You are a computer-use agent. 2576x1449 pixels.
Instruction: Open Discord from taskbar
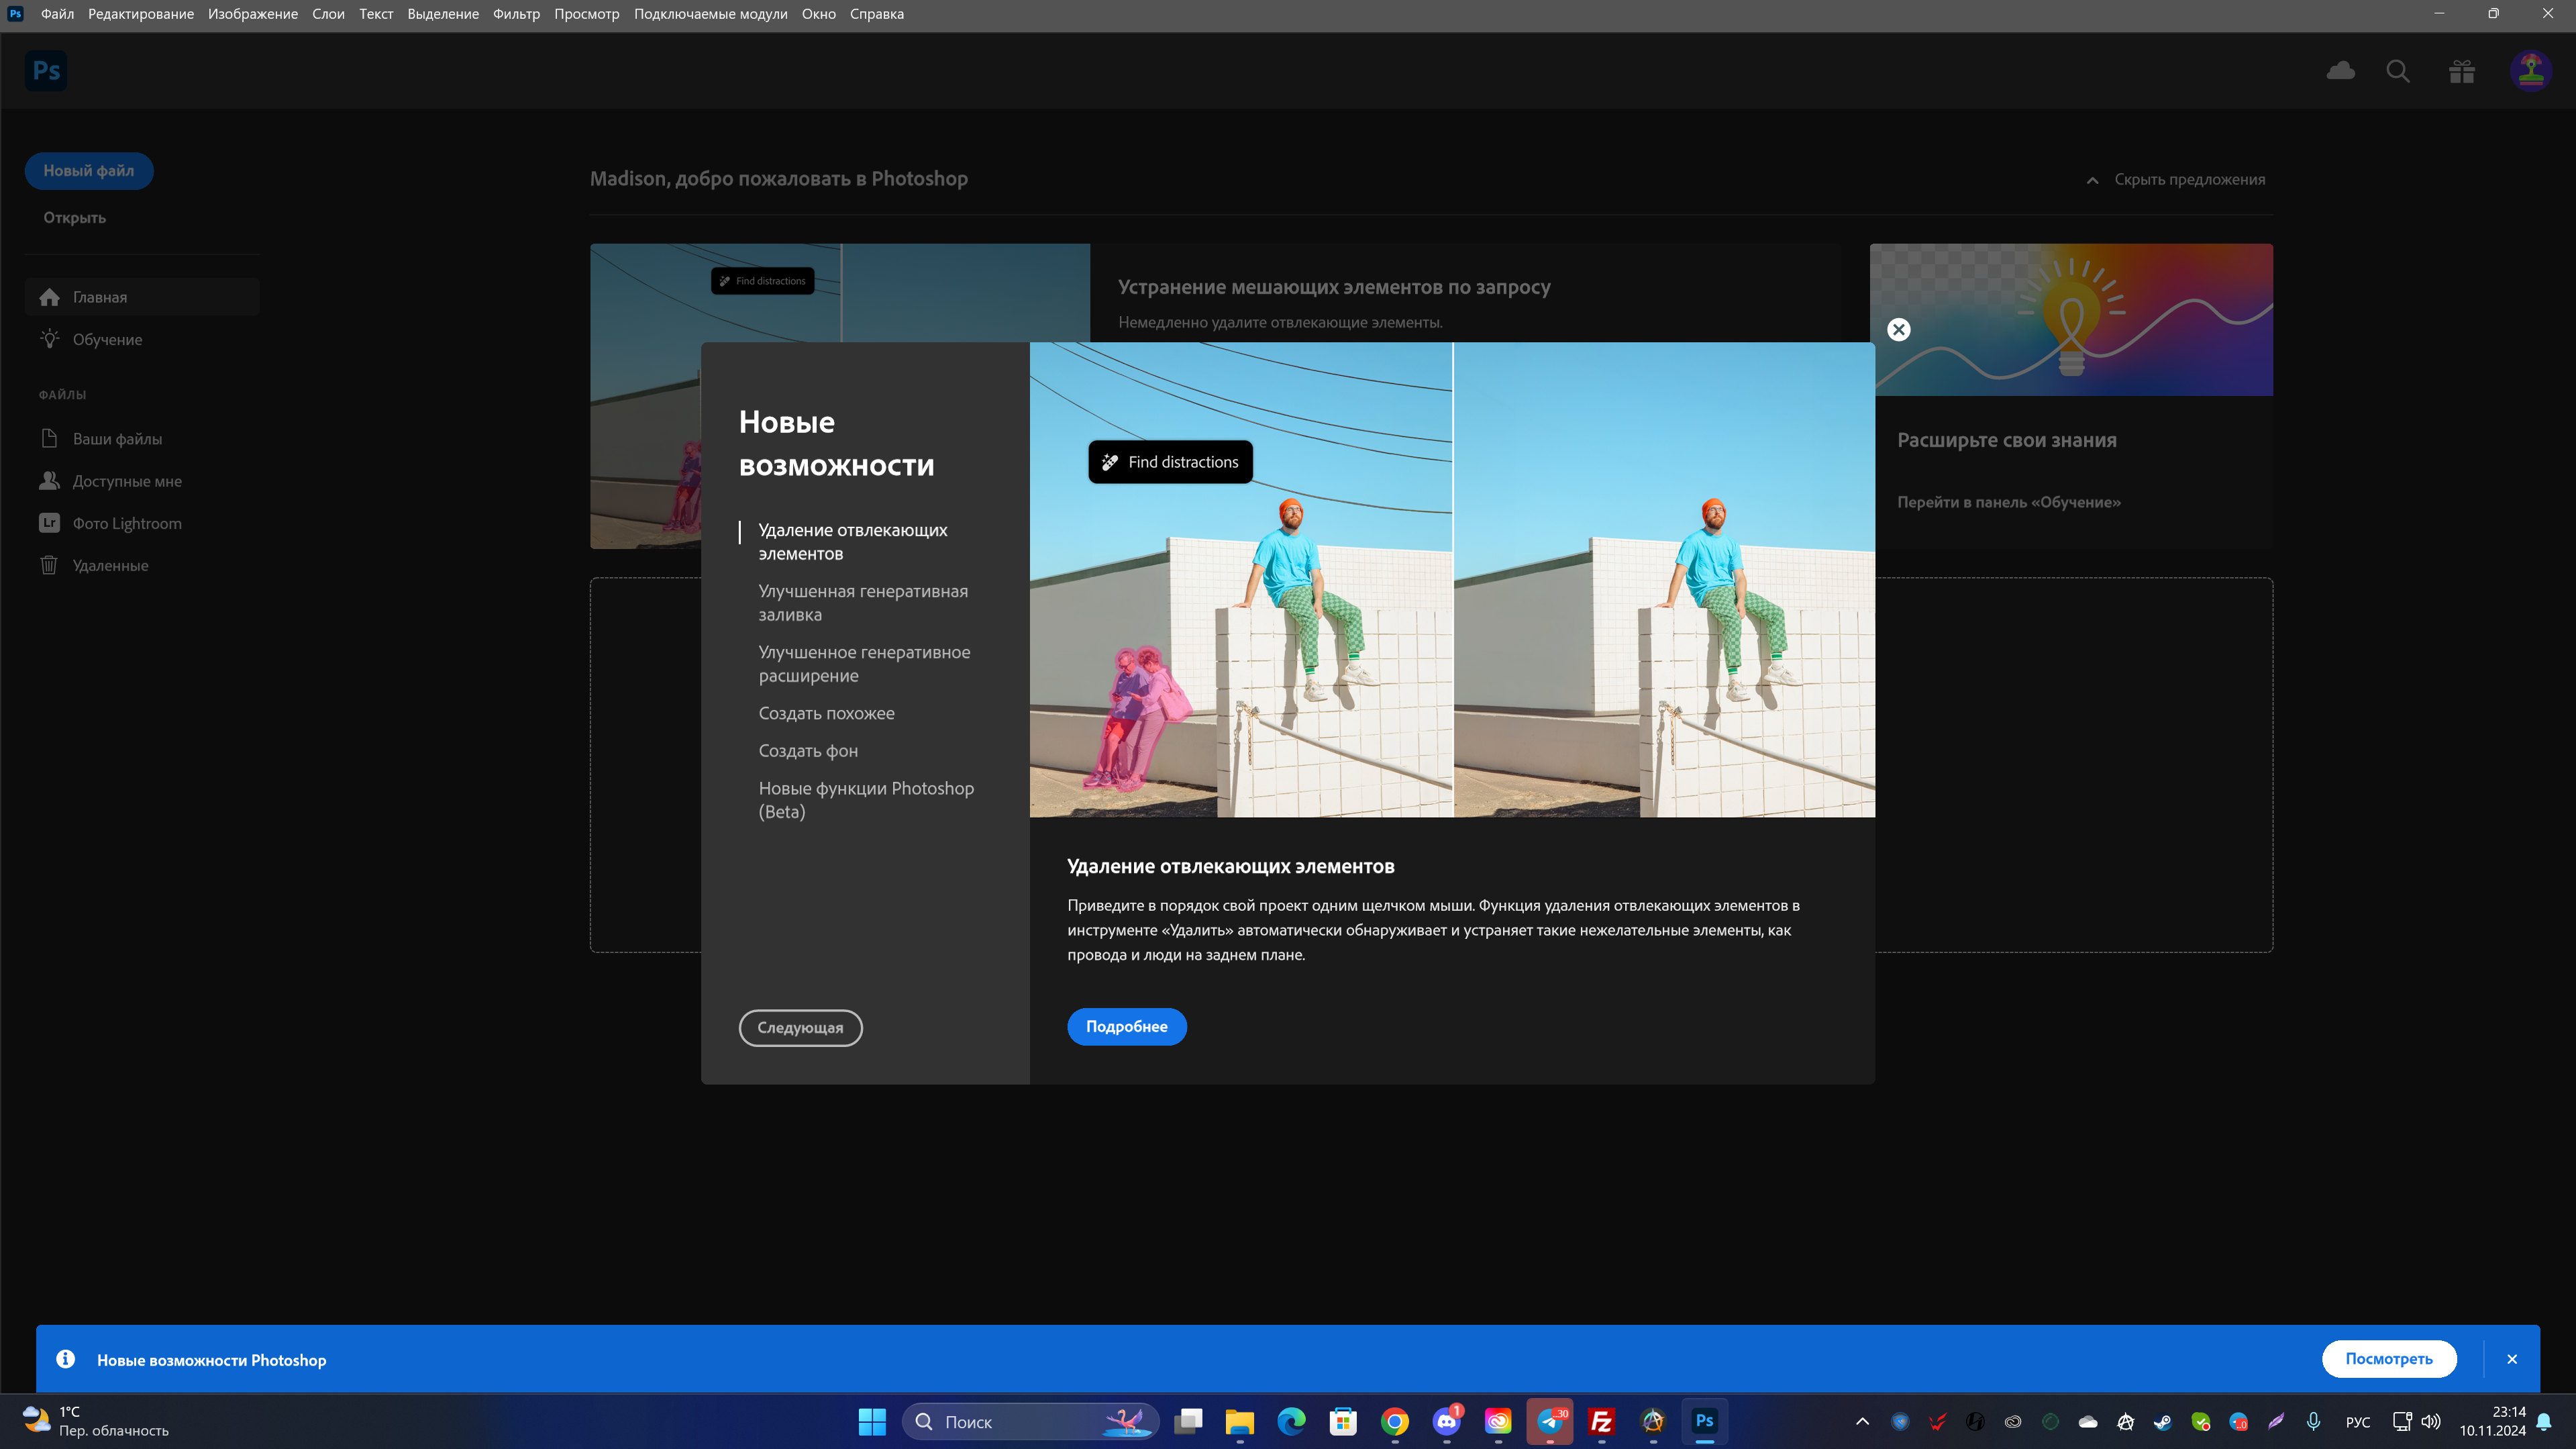[1446, 1421]
